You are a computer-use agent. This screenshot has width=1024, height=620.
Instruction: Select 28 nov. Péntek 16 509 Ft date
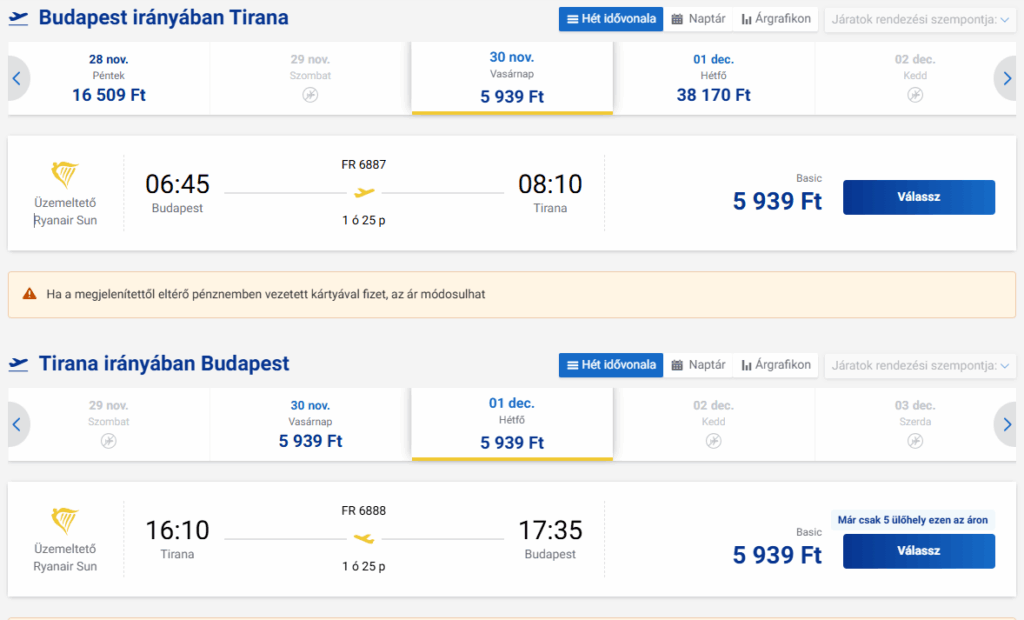click(x=109, y=79)
